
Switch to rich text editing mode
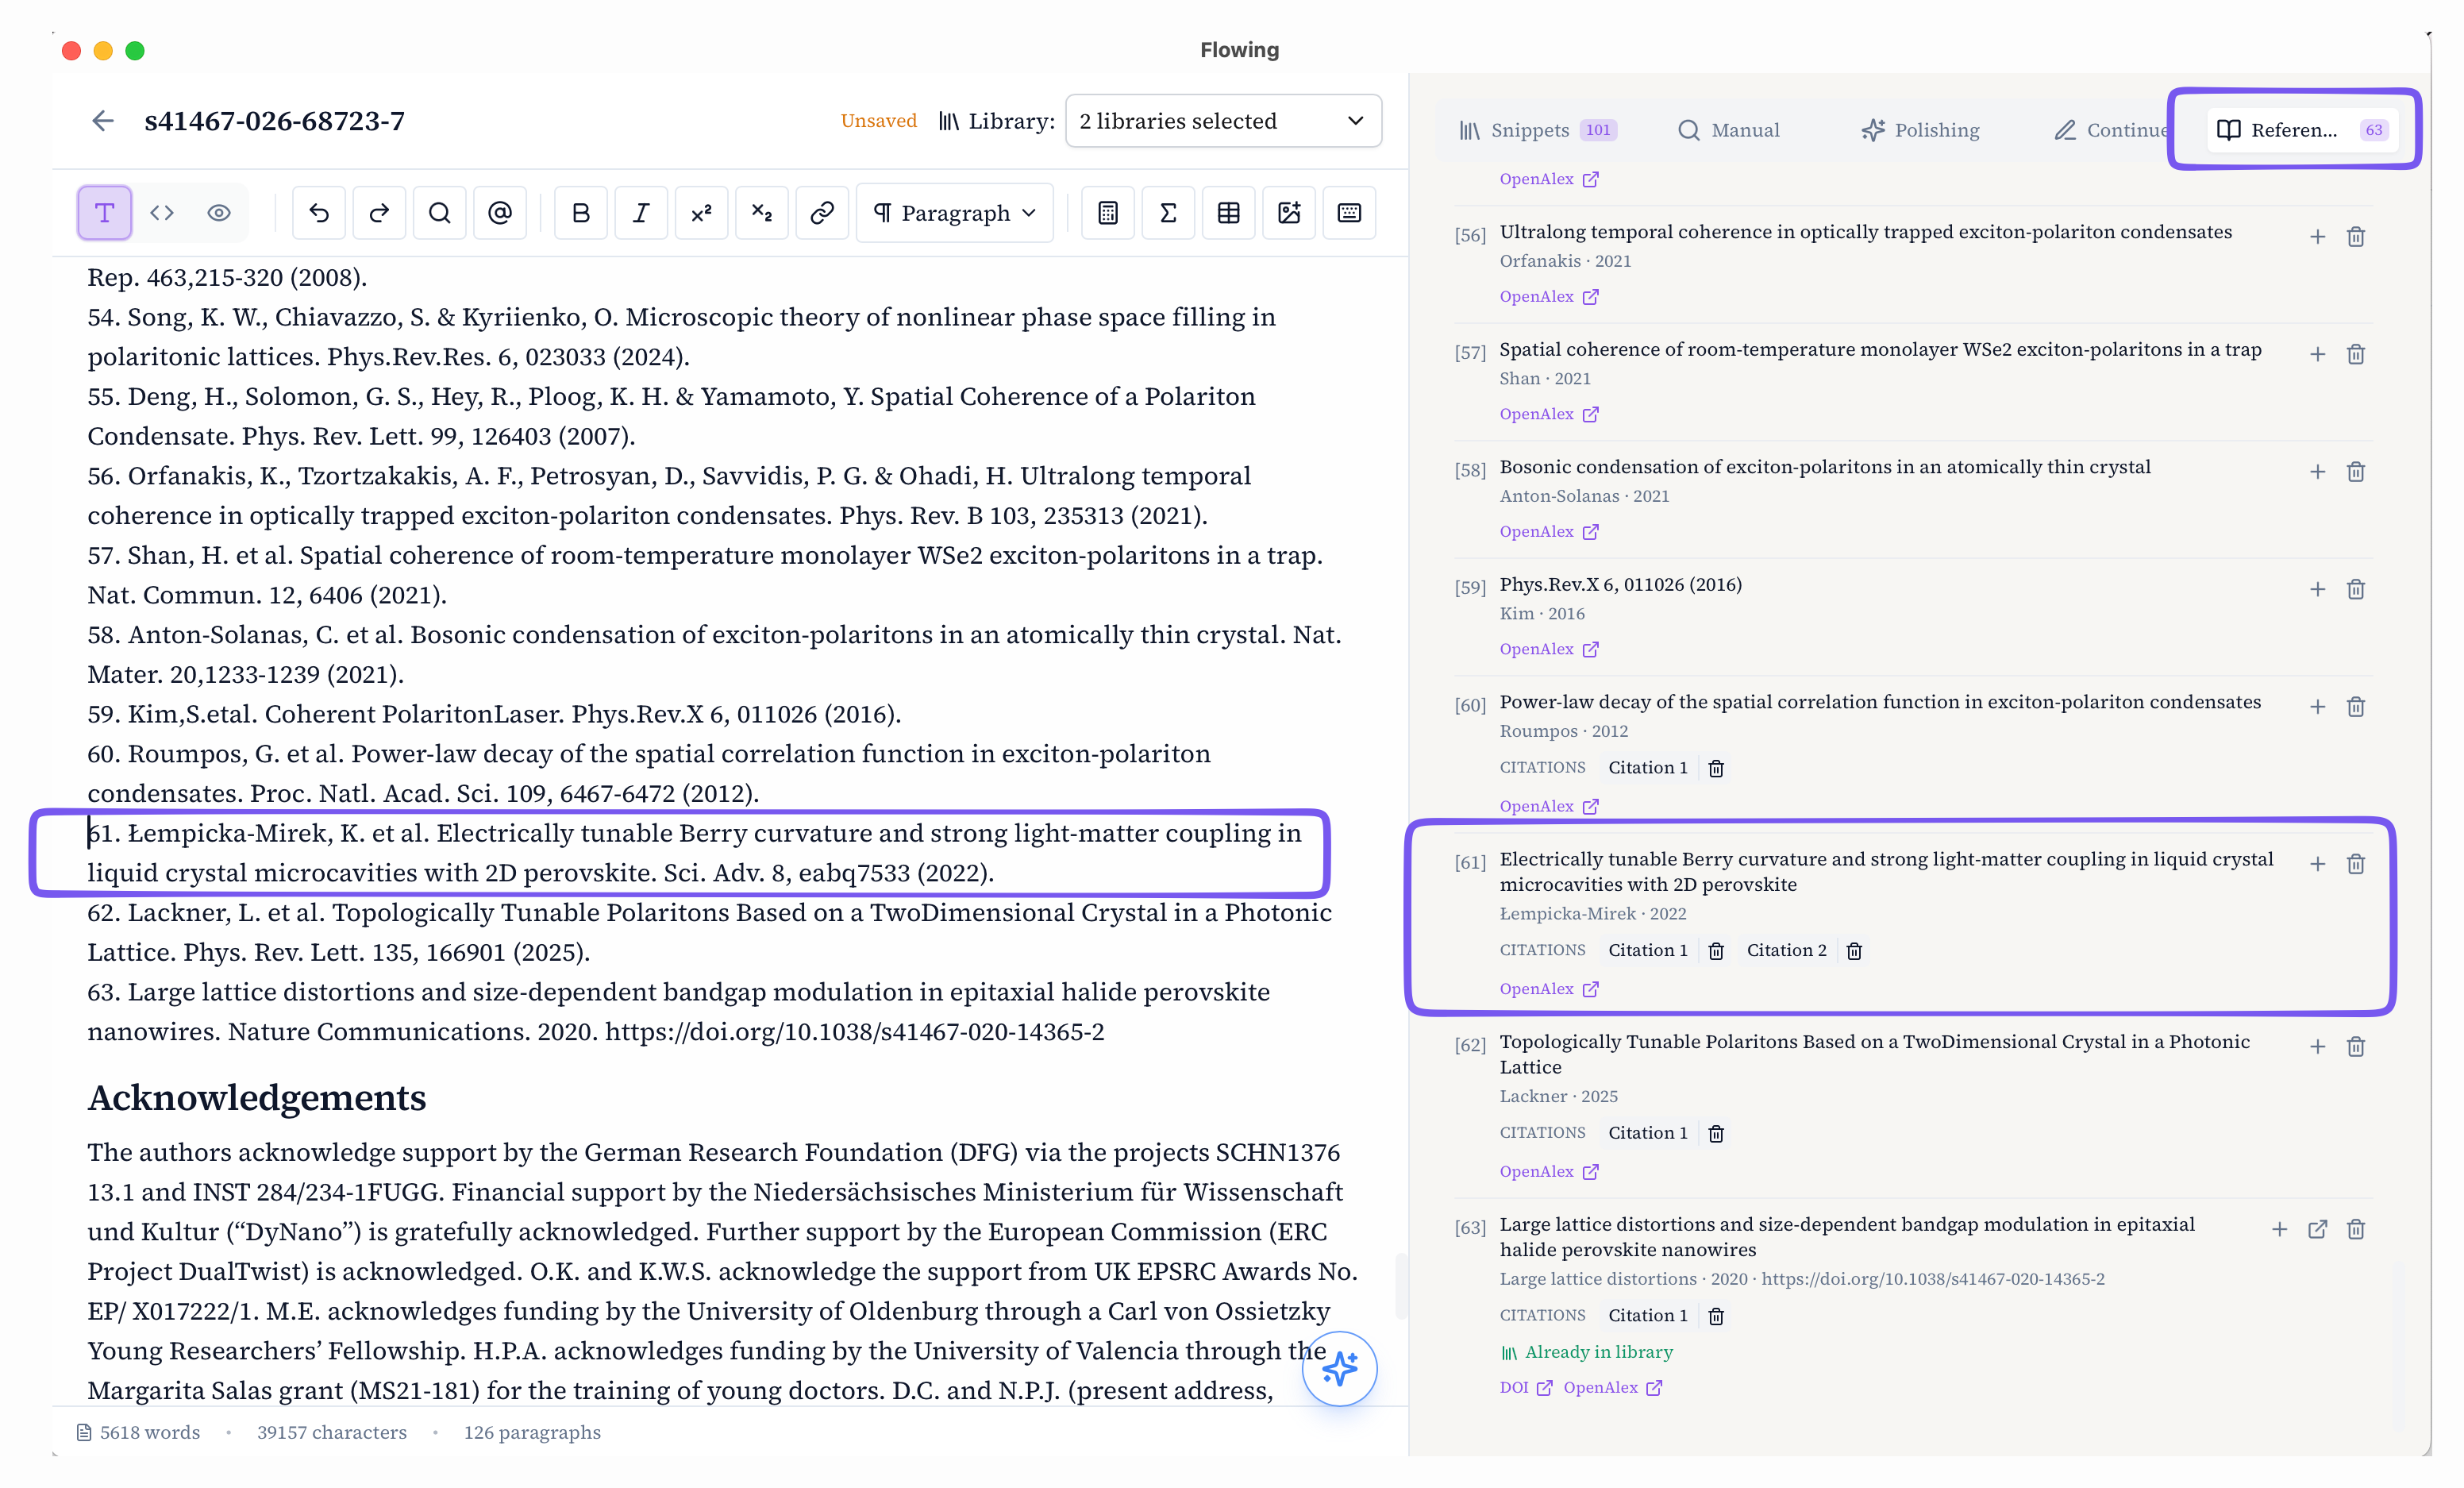coord(104,213)
